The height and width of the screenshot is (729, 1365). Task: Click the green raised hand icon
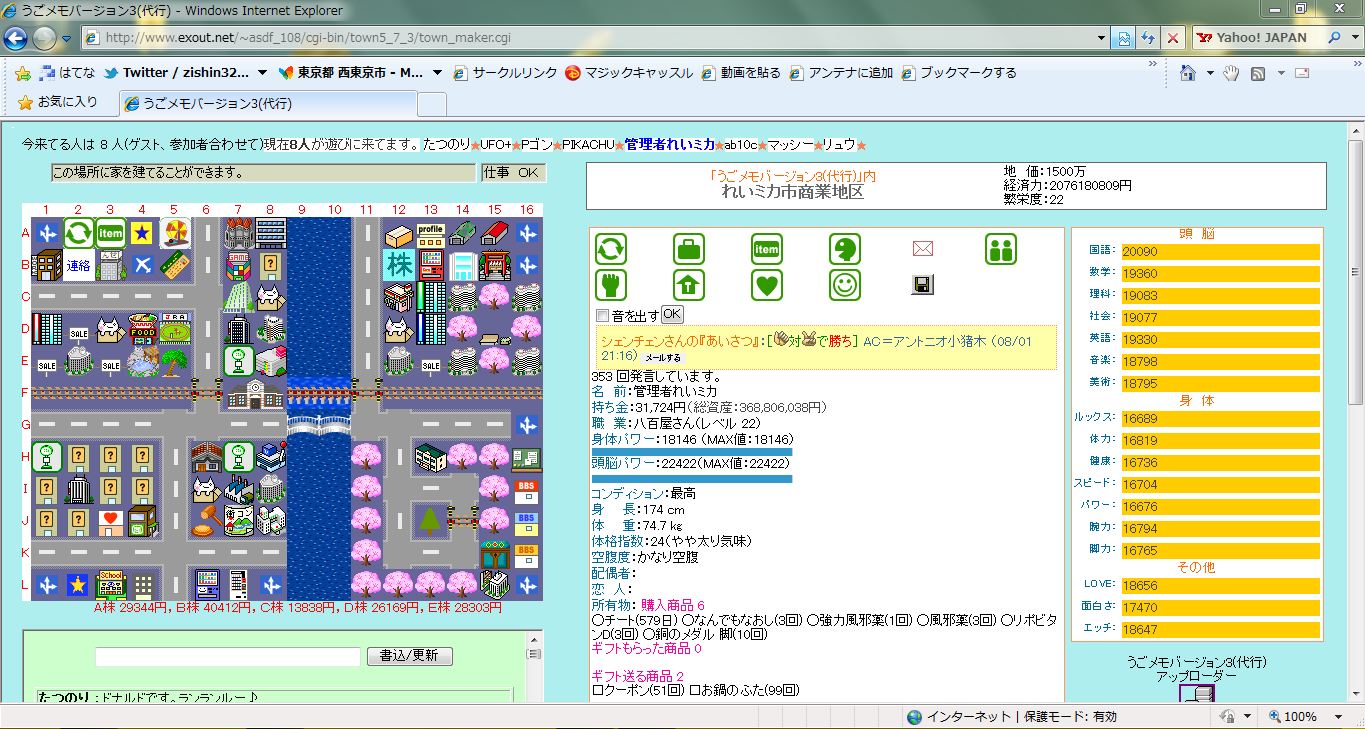[610, 285]
